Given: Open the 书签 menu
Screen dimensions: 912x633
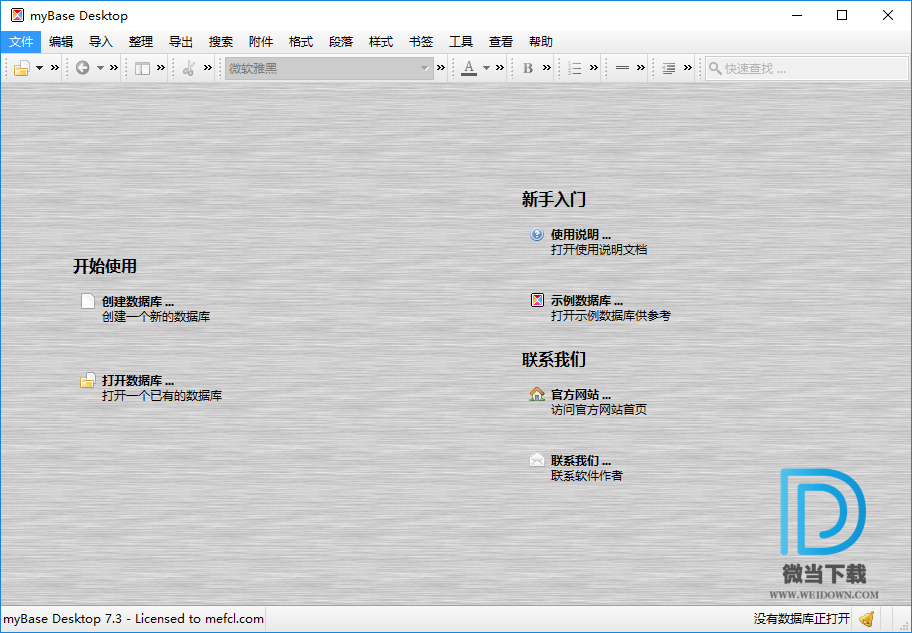Looking at the screenshot, I should (421, 42).
